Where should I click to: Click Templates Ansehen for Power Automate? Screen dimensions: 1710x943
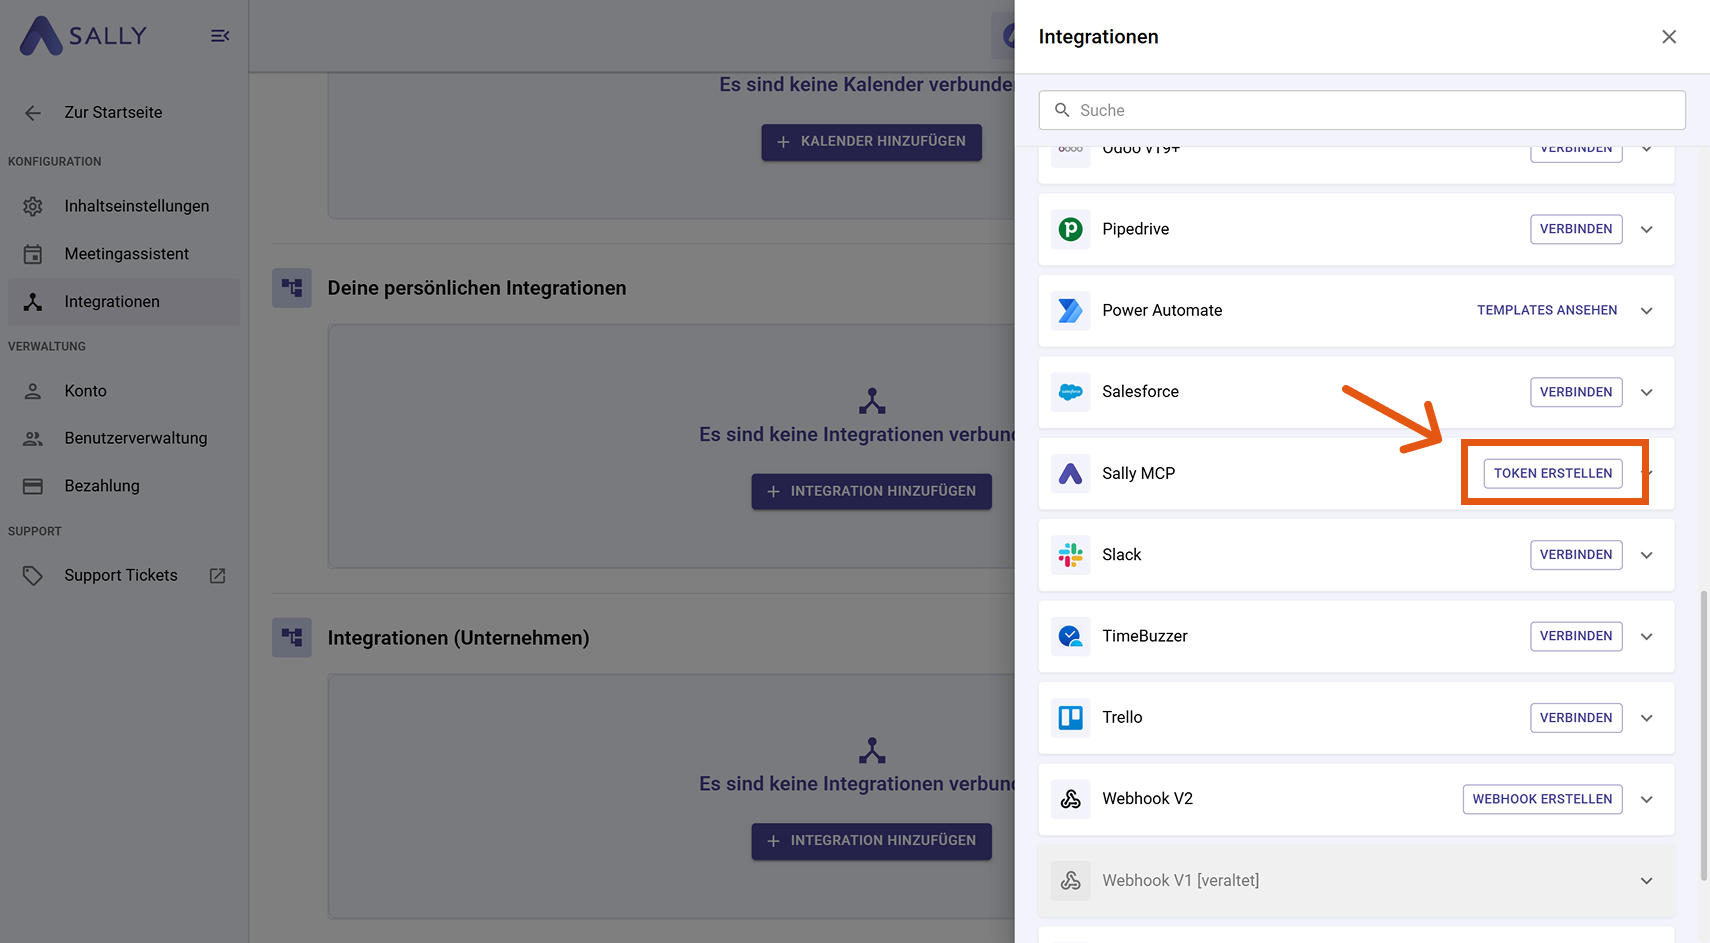click(1546, 311)
